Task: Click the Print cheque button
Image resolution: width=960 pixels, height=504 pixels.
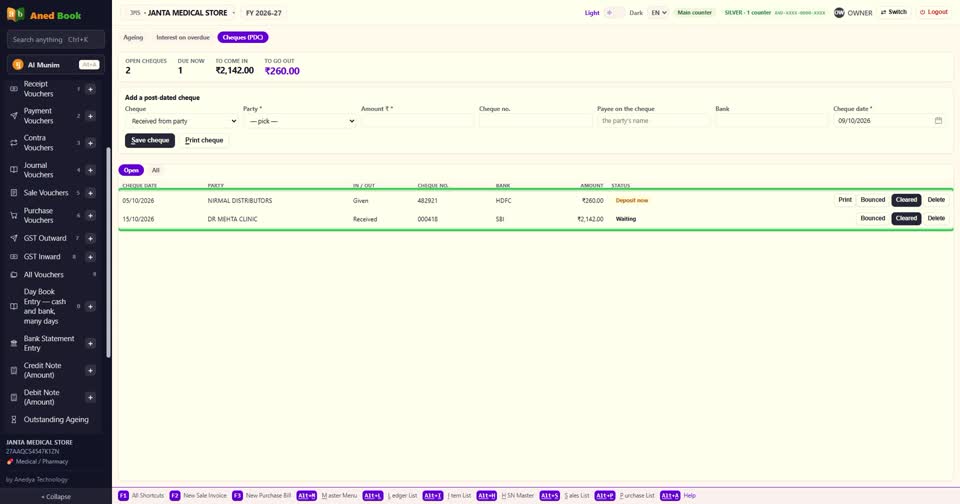Action: (204, 140)
